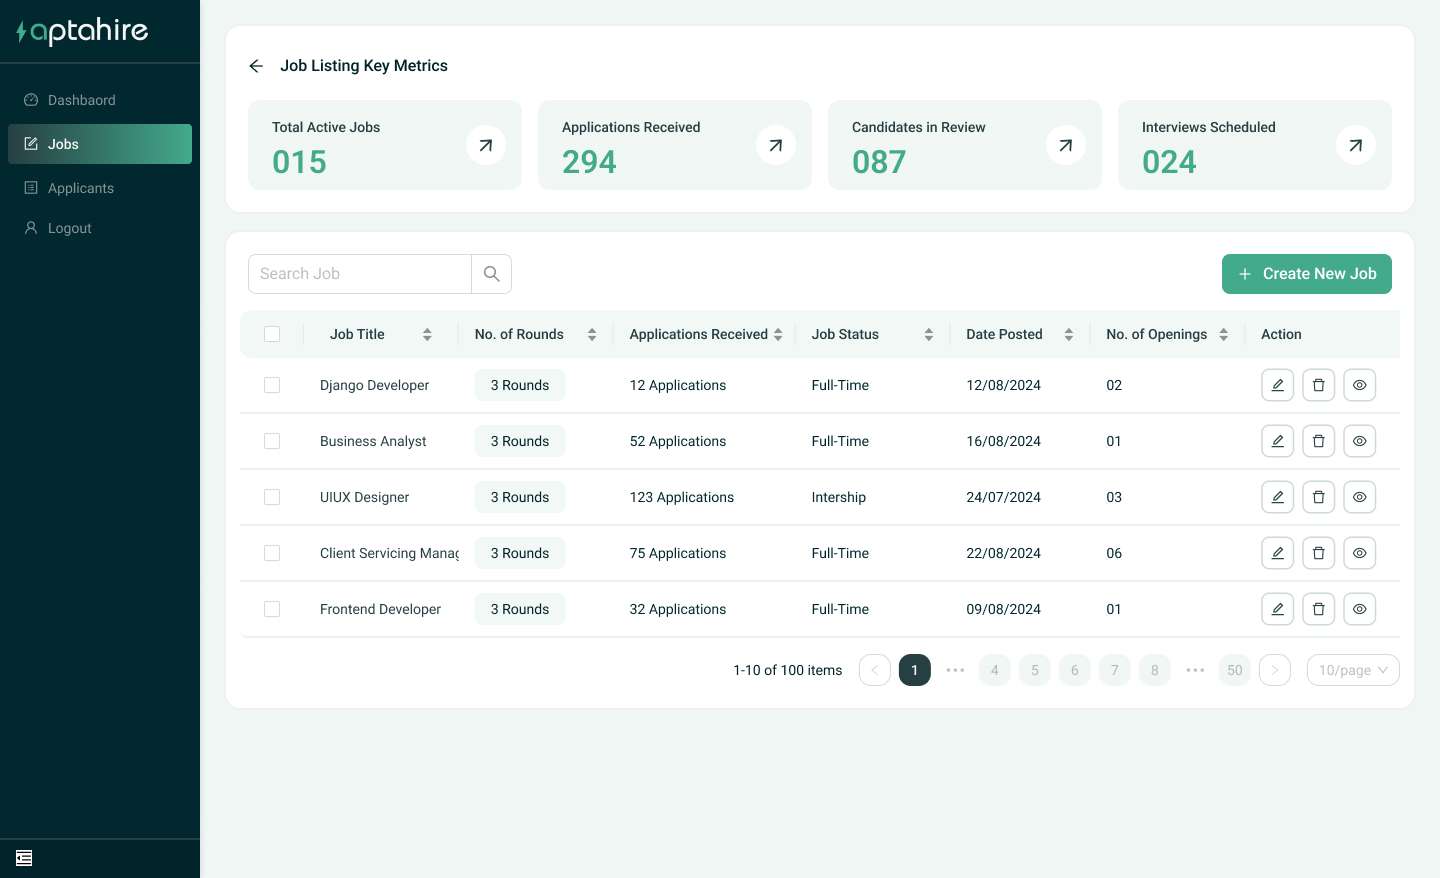Viewport: 1440px width, 878px height.
Task: Sort by Applications Received column
Action: coord(778,335)
